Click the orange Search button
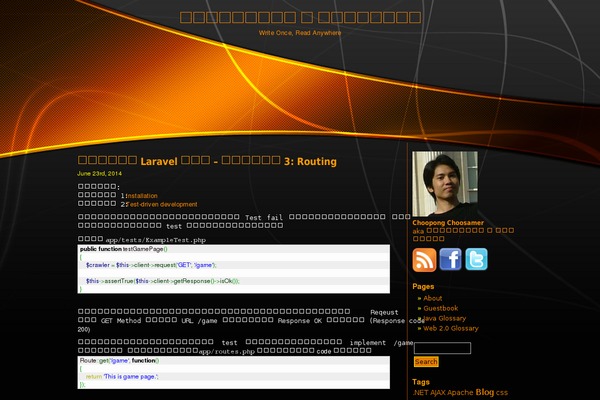The width and height of the screenshot is (600, 400). [x=426, y=362]
